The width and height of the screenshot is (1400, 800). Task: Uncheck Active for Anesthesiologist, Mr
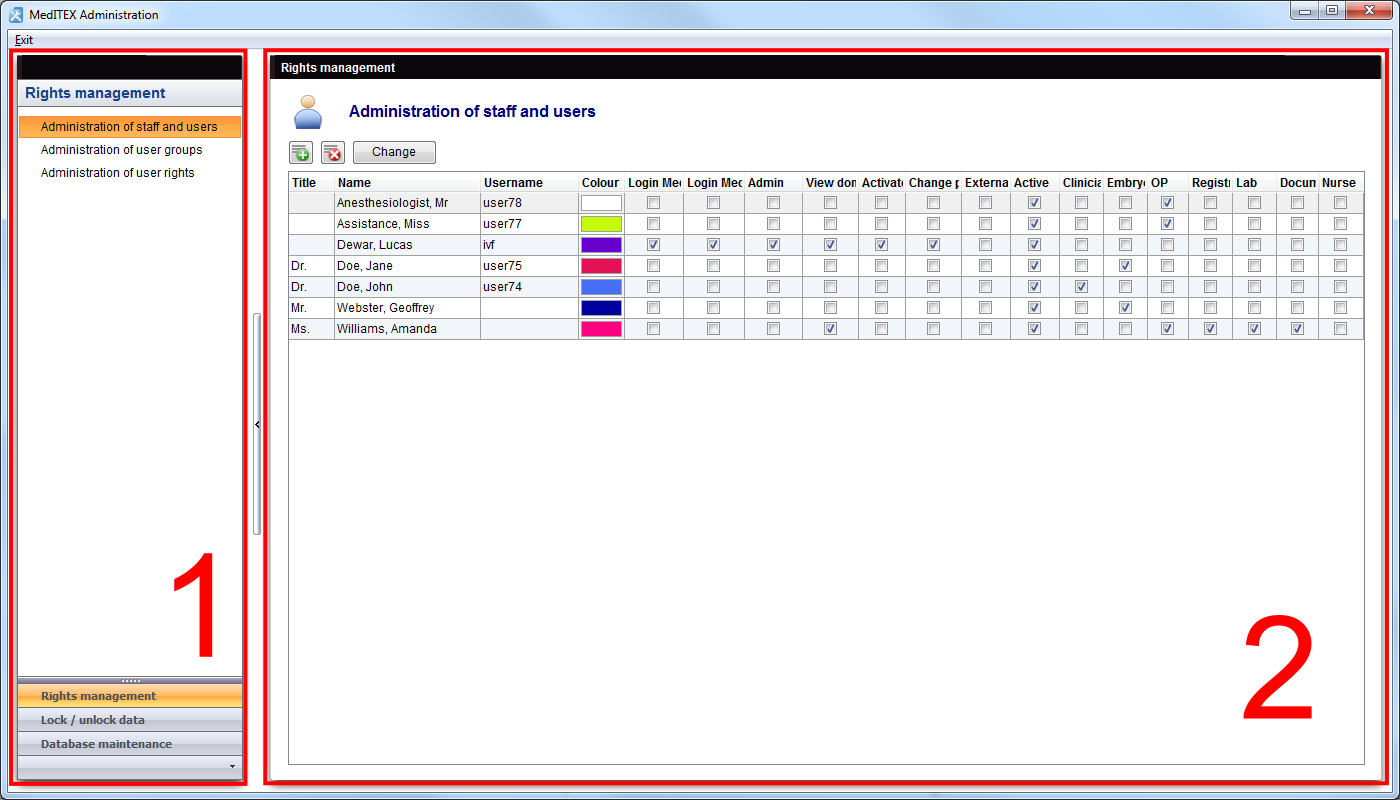1034,203
